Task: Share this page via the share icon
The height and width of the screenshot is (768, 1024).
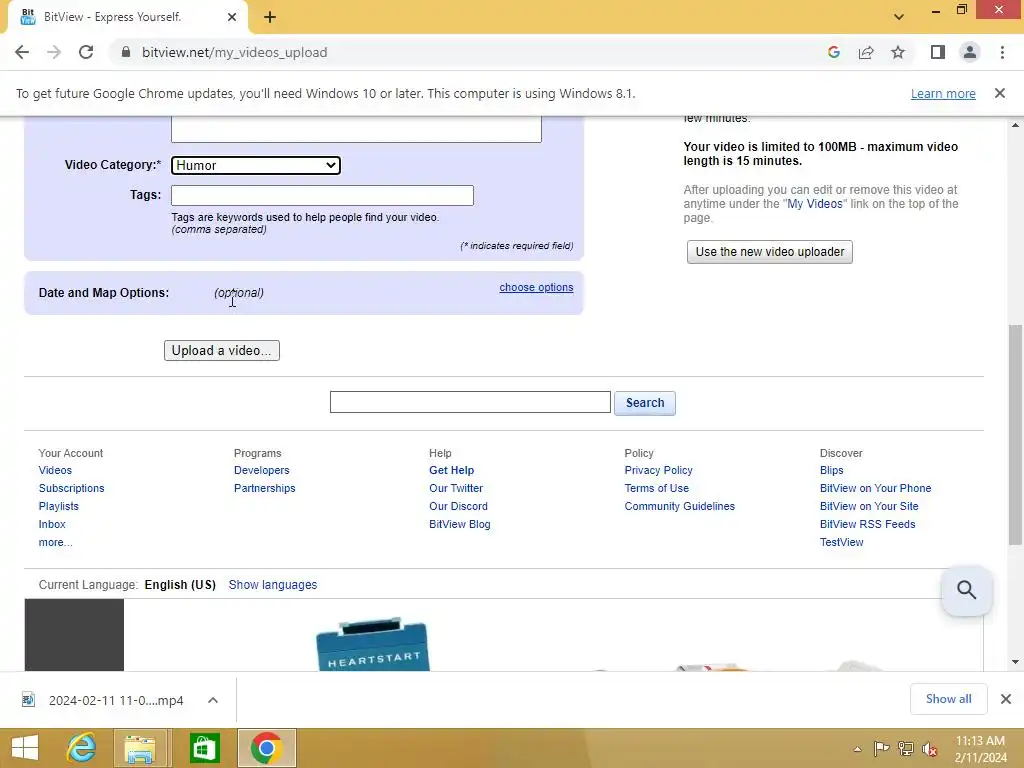Action: point(866,52)
